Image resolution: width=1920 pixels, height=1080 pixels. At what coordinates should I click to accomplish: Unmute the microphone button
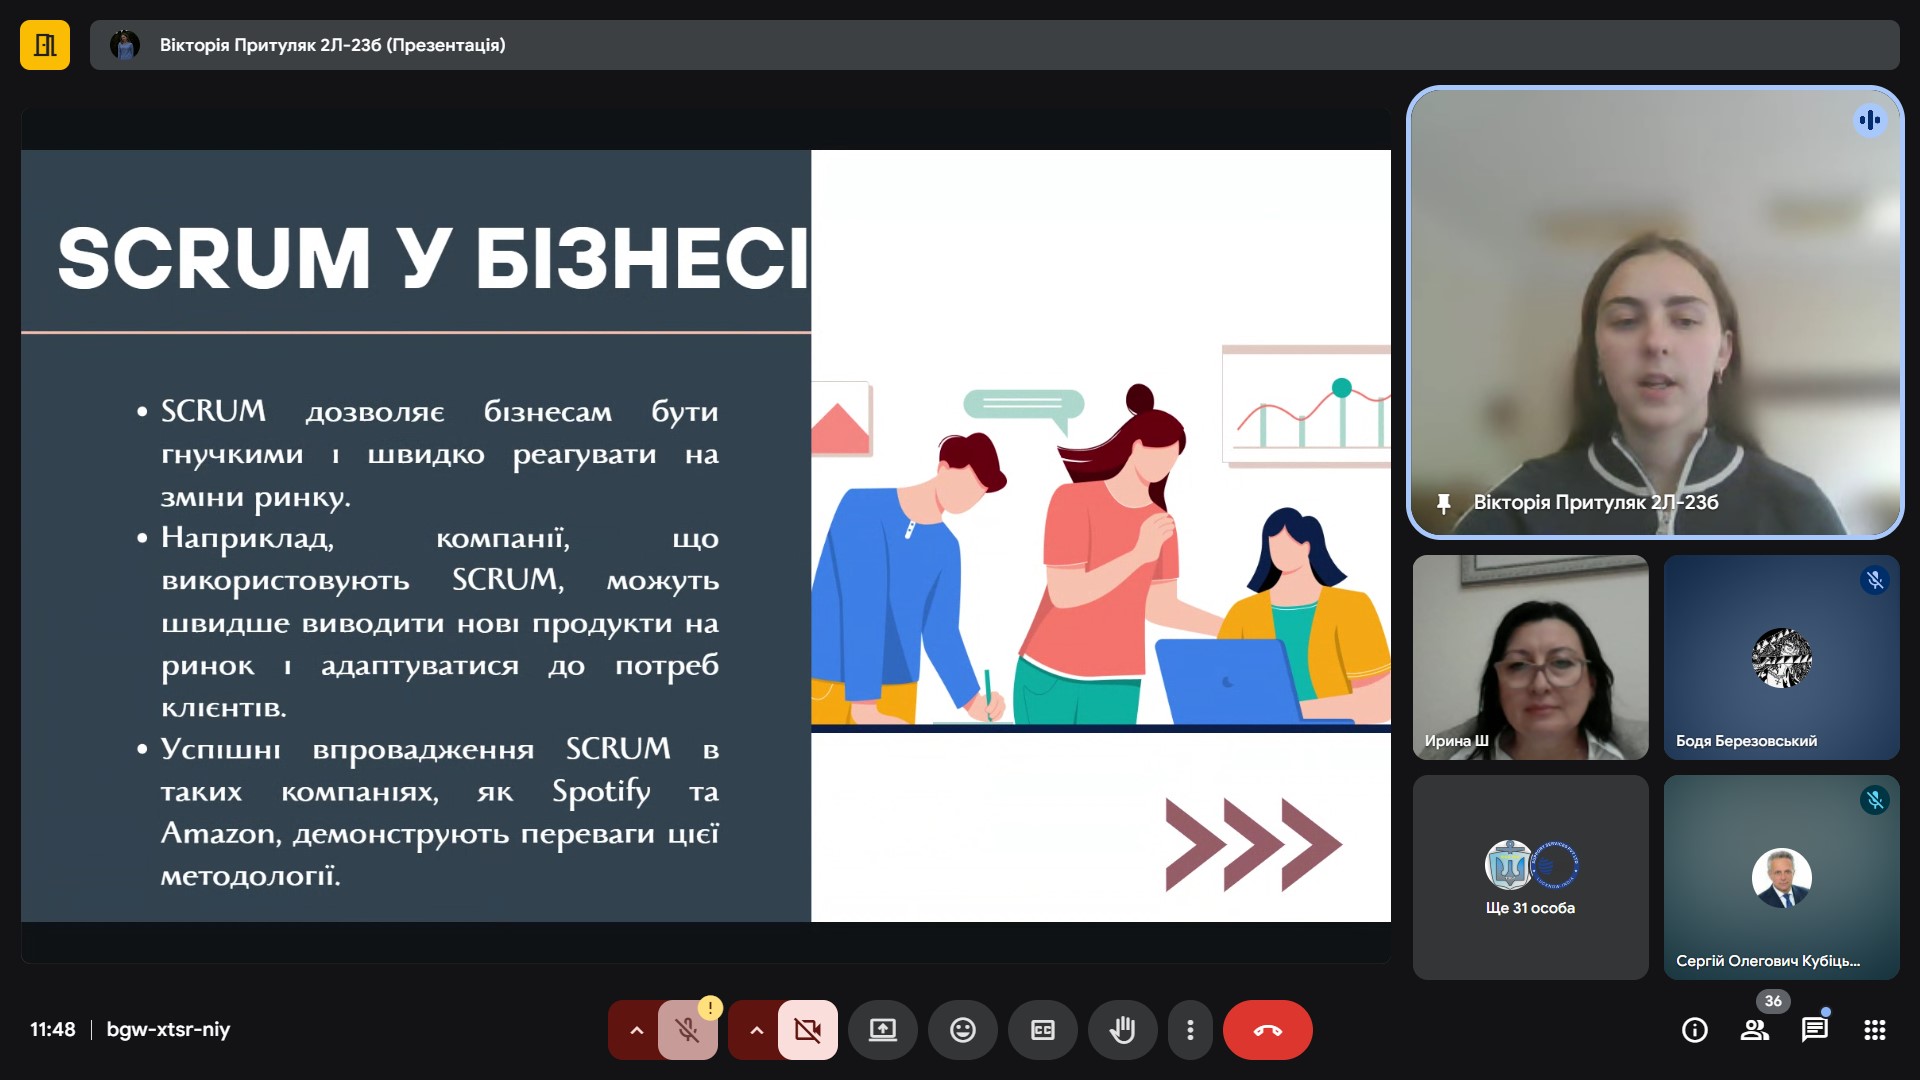pos(687,1030)
